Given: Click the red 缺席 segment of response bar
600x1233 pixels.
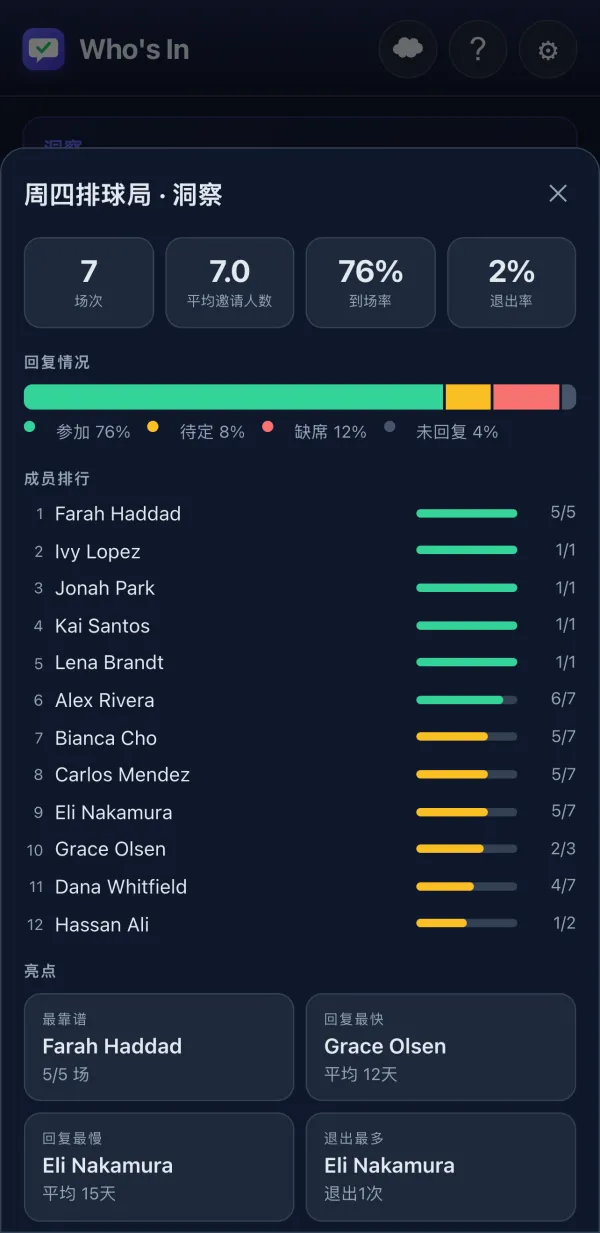Looking at the screenshot, I should point(526,397).
